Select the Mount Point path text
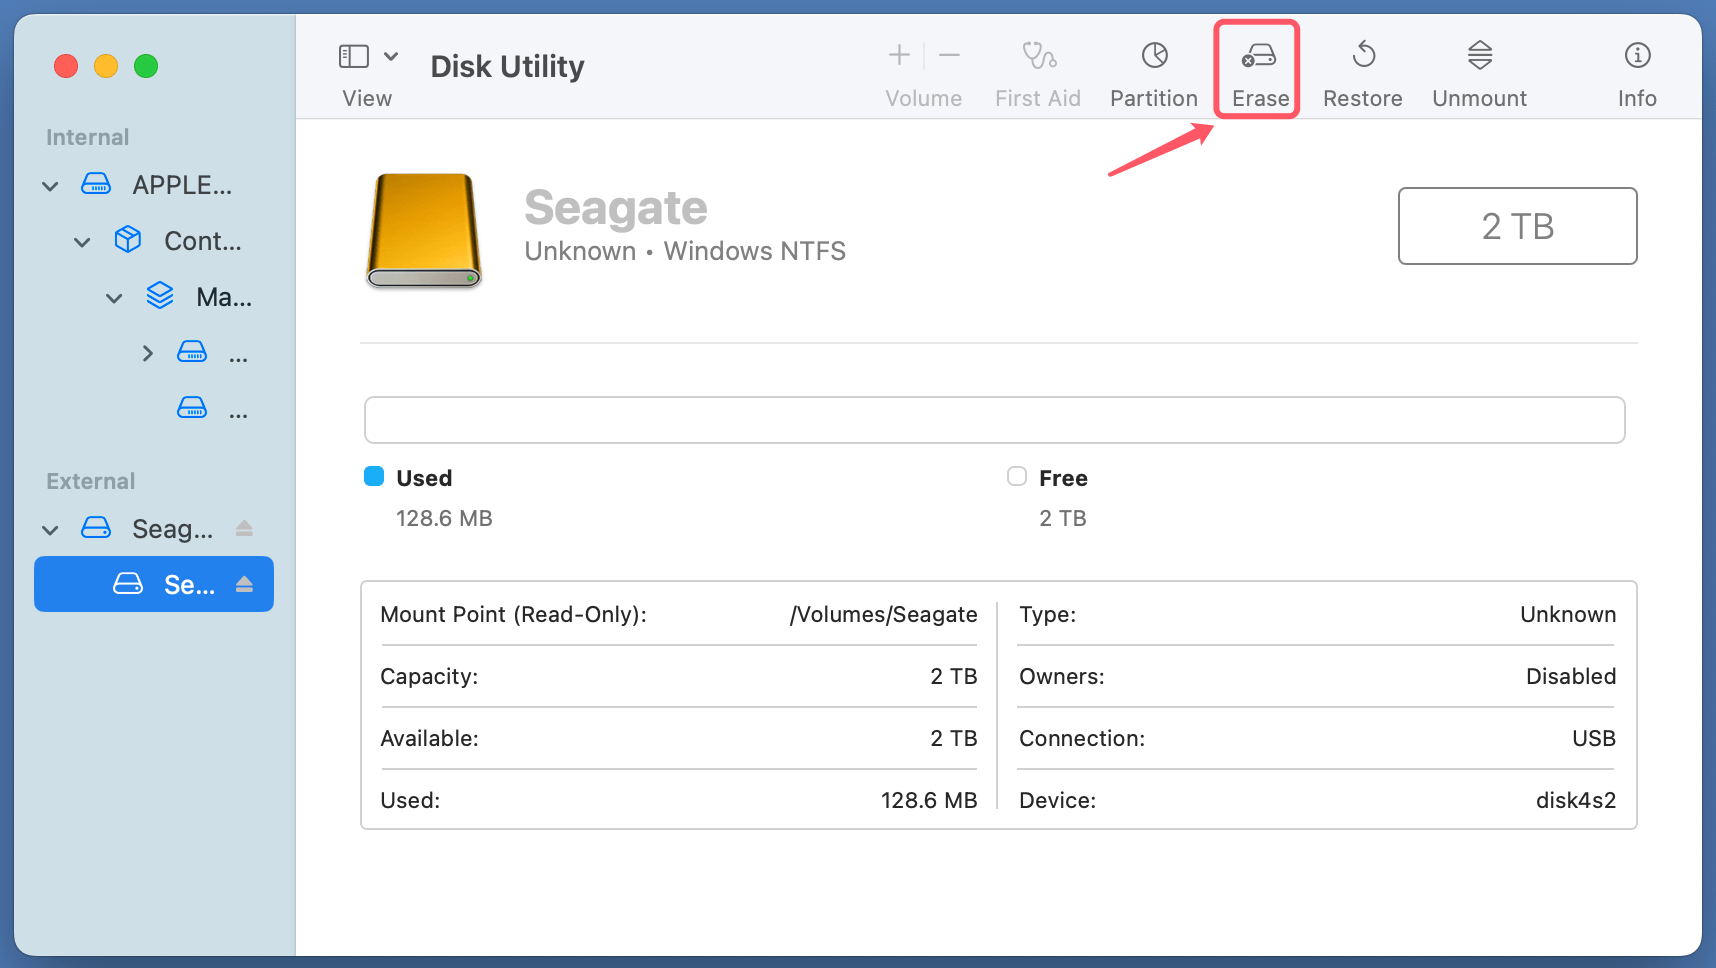Screen dimensions: 1716x968 (883, 615)
